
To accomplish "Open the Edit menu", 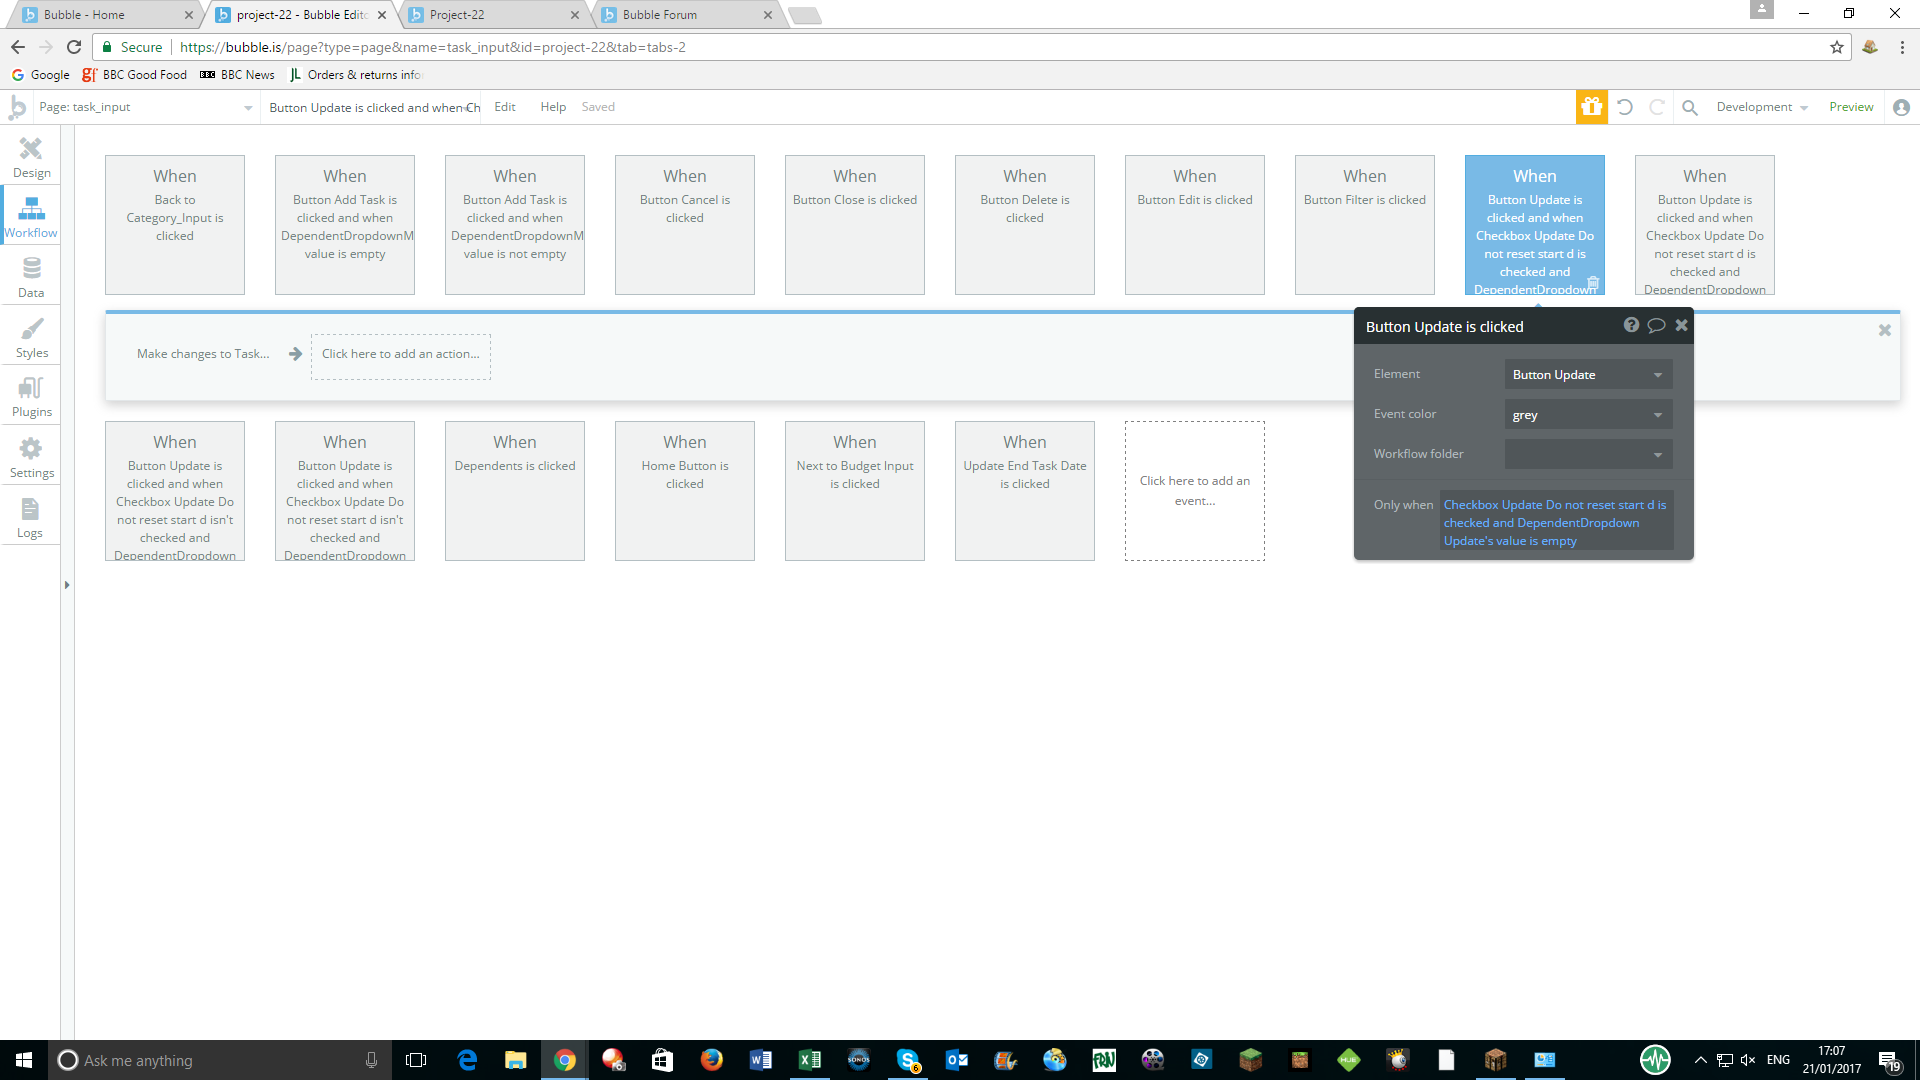I will click(x=505, y=107).
